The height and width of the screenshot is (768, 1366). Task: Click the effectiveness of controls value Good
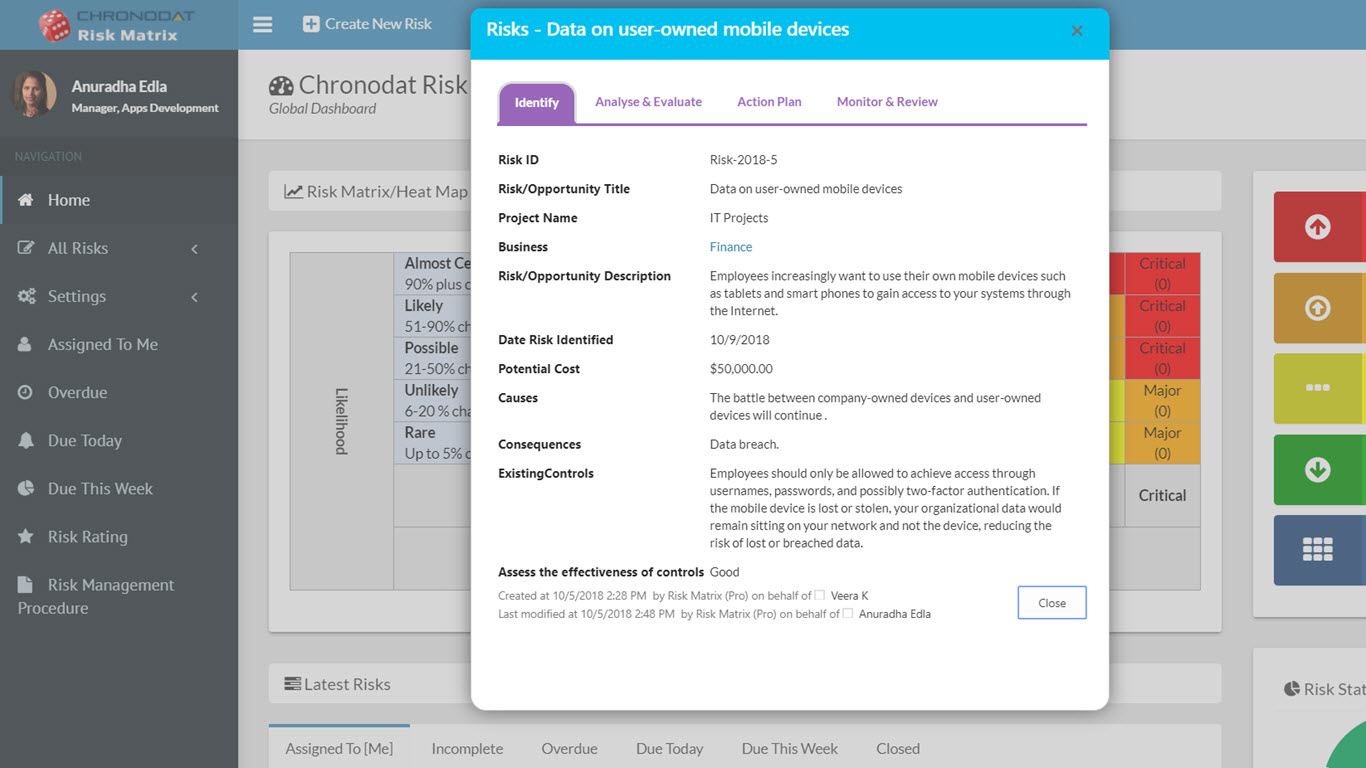tap(725, 572)
